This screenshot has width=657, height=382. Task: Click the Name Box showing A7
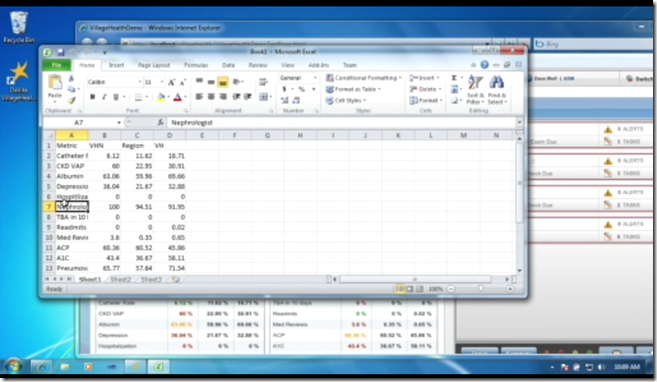pyautogui.click(x=79, y=122)
